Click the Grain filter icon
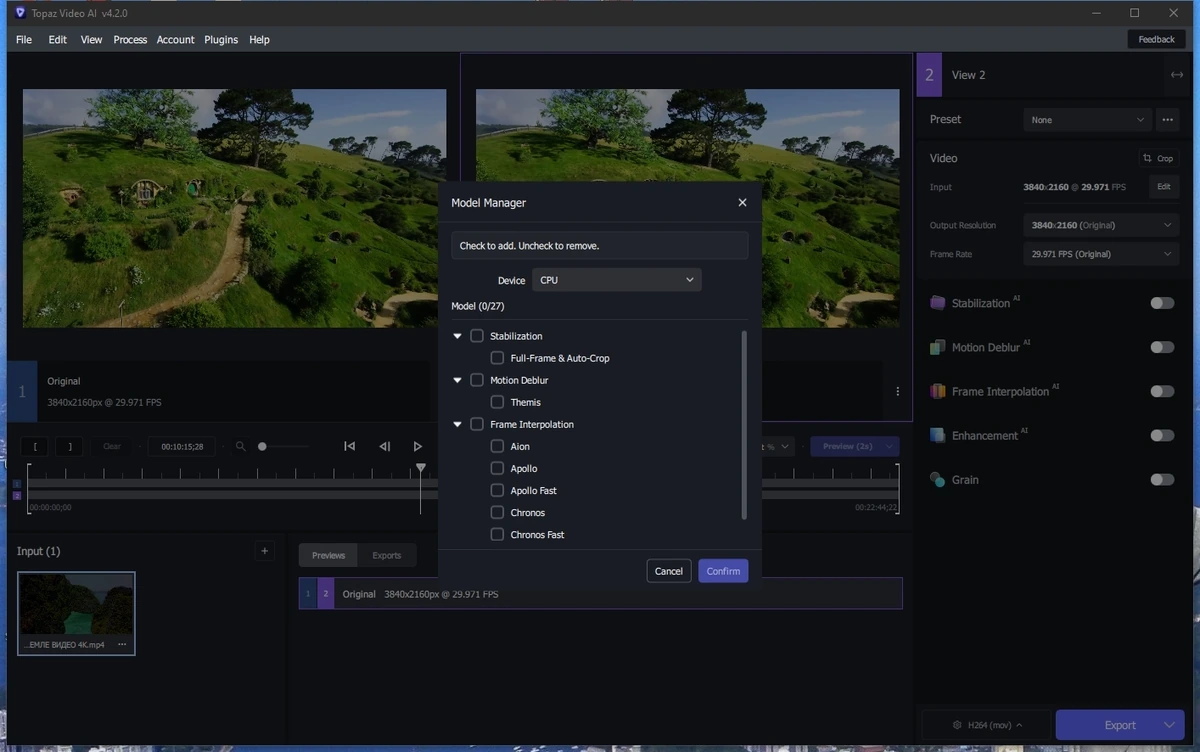Viewport: 1200px width, 752px height. pos(937,479)
